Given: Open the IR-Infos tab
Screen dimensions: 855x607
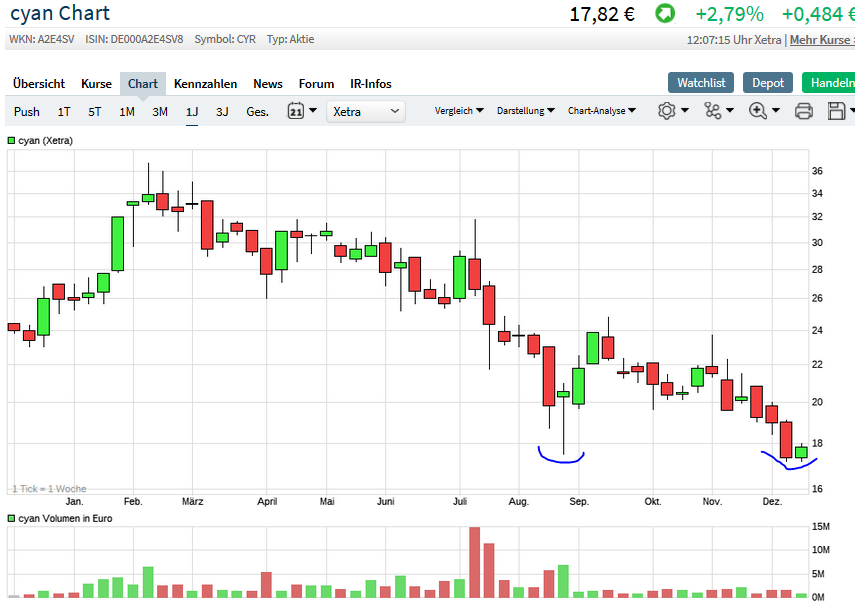Looking at the screenshot, I should tap(371, 84).
